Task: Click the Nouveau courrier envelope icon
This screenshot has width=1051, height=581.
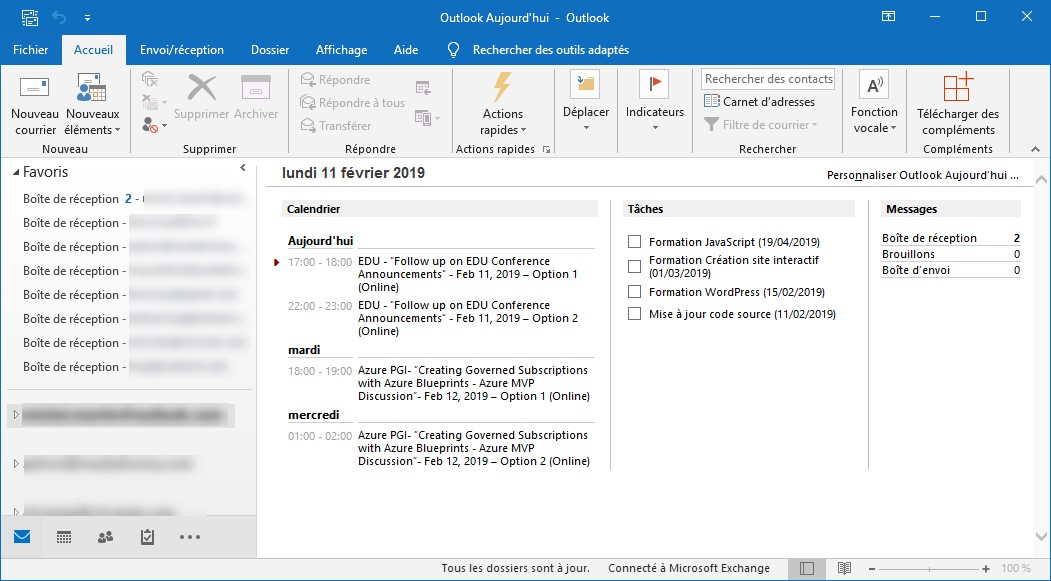Action: [35, 88]
